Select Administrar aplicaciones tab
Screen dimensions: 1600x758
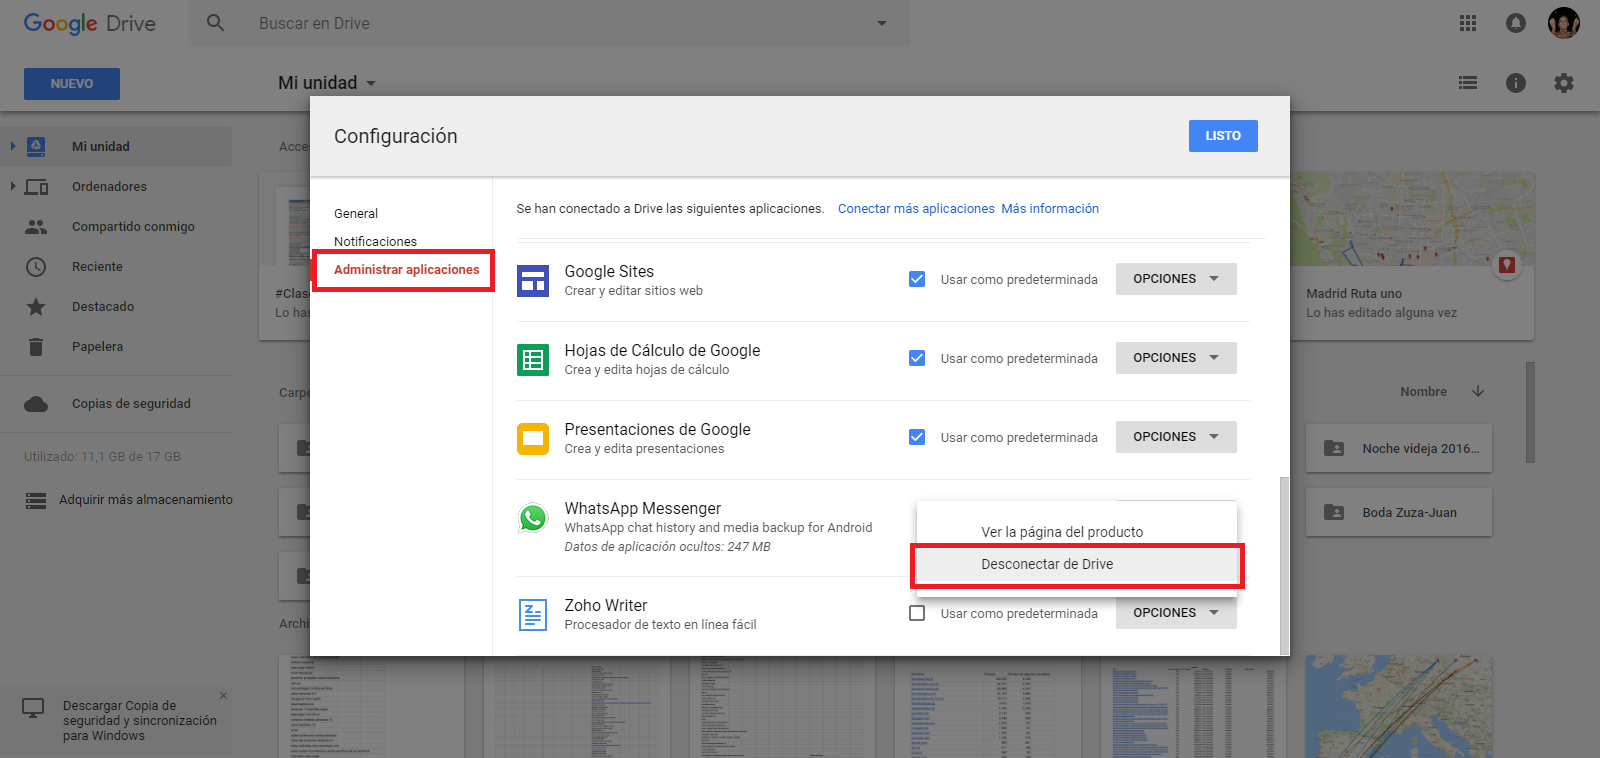tap(407, 270)
